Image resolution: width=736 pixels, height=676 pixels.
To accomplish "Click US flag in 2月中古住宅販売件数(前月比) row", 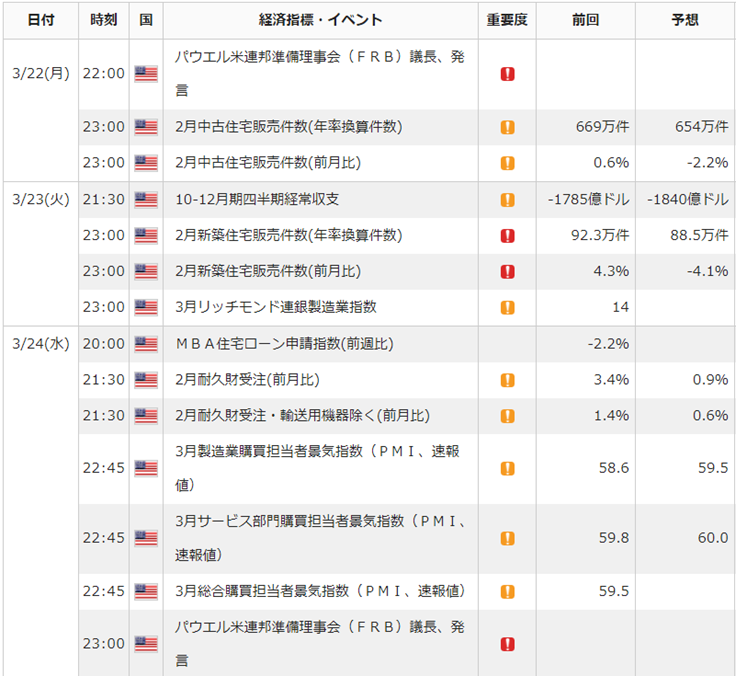I will (x=146, y=163).
